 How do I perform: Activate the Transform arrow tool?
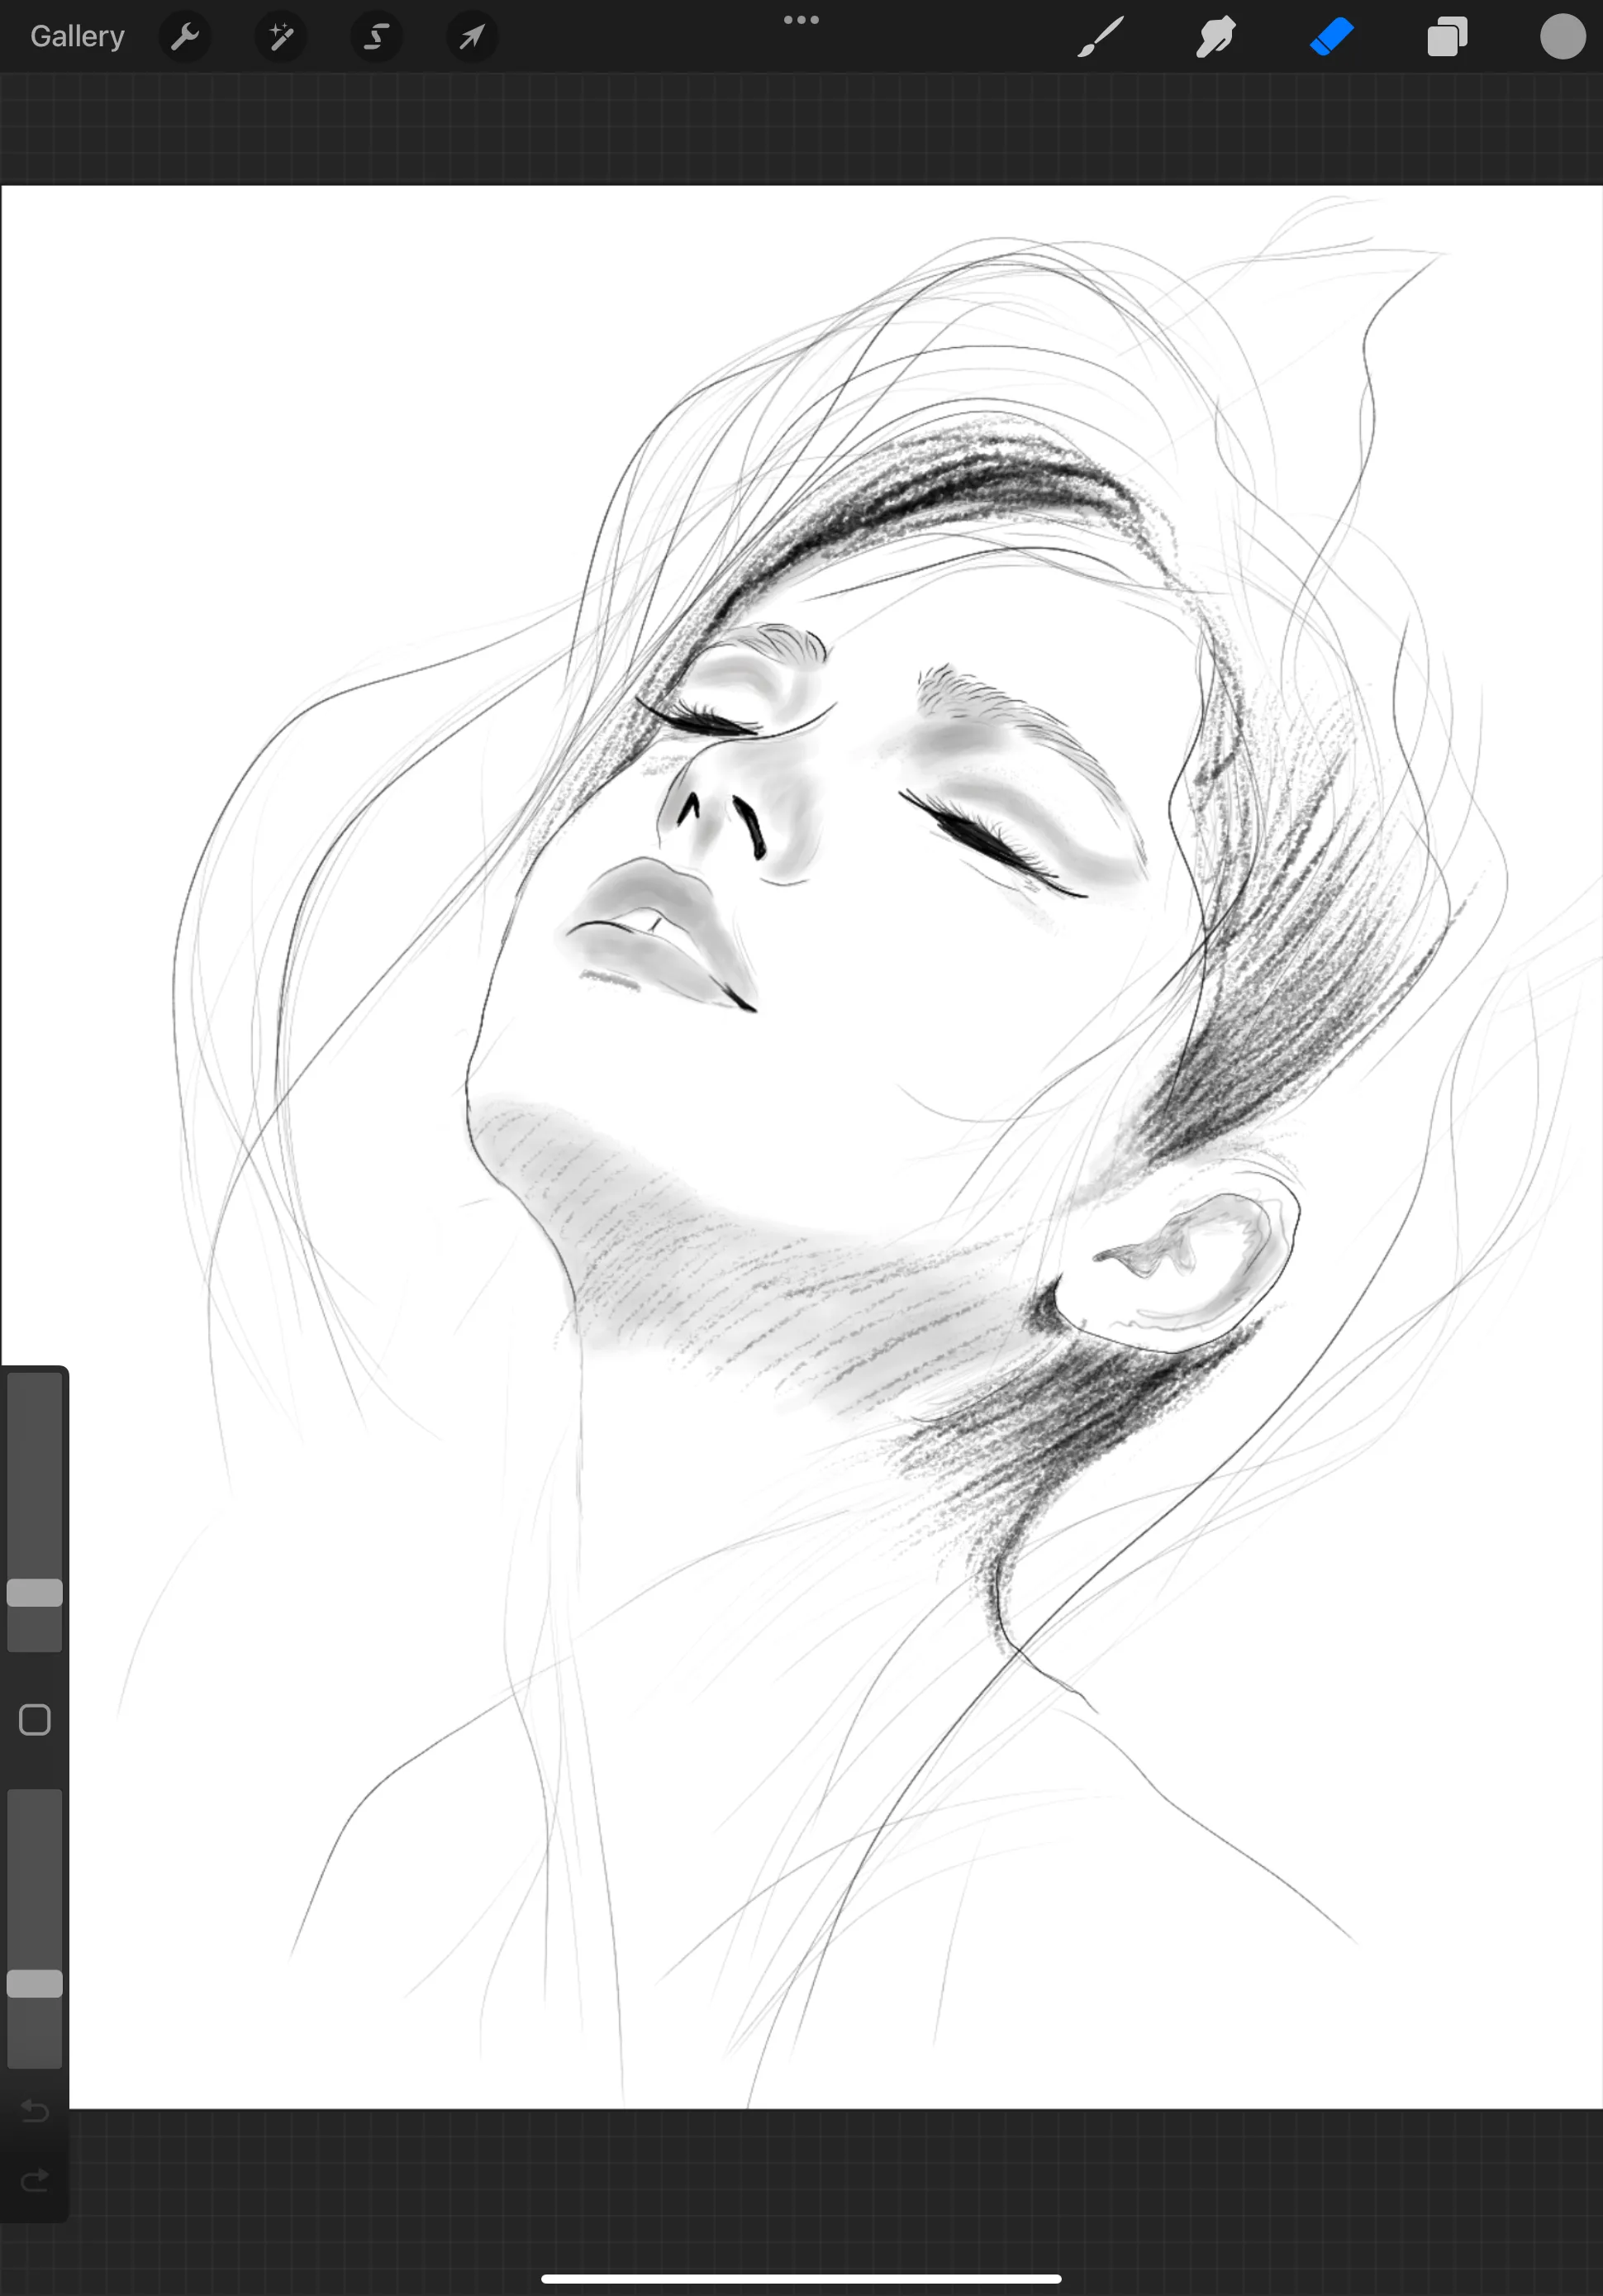[x=471, y=37]
